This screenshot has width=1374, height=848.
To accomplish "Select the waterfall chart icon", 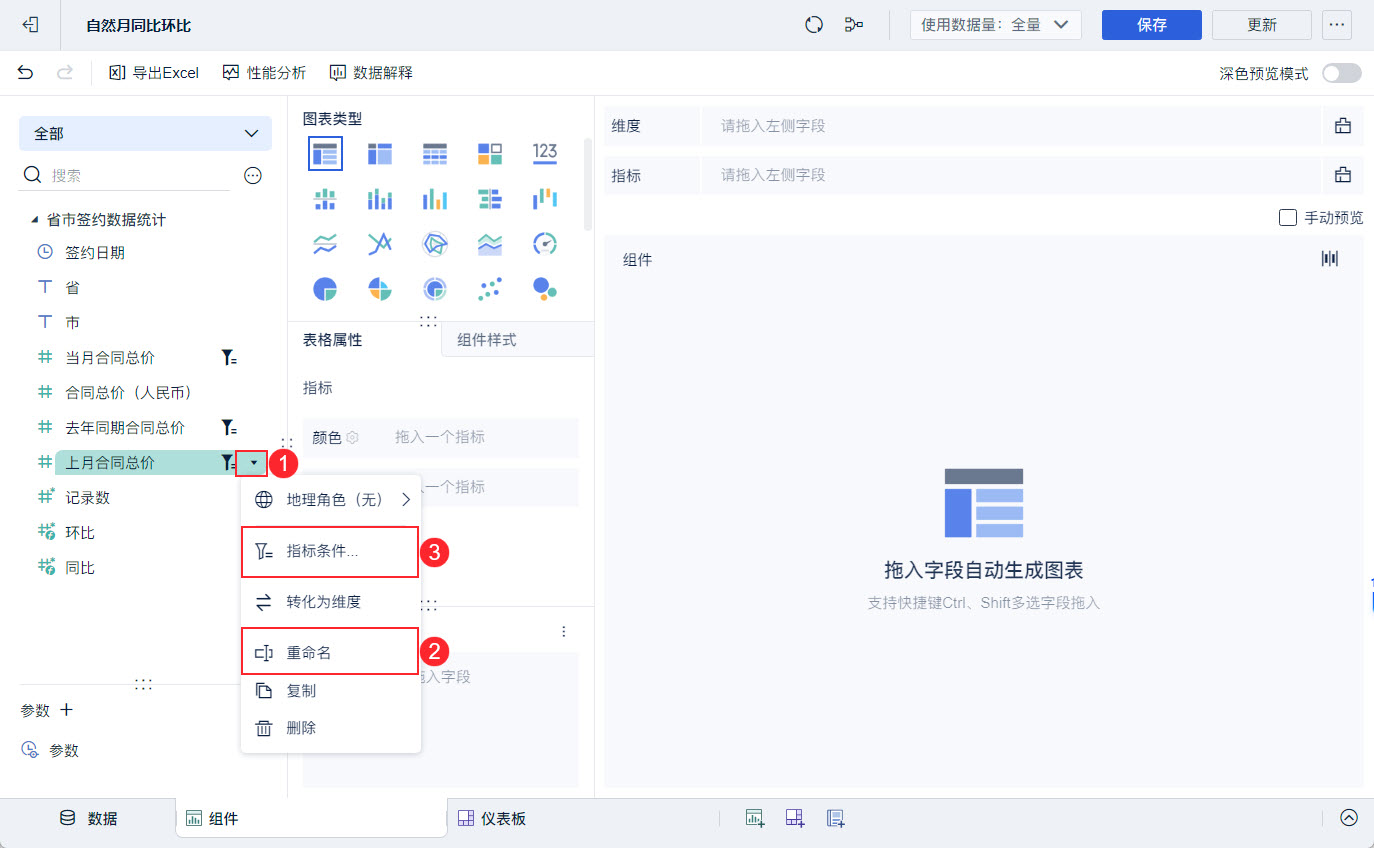I will 545,199.
